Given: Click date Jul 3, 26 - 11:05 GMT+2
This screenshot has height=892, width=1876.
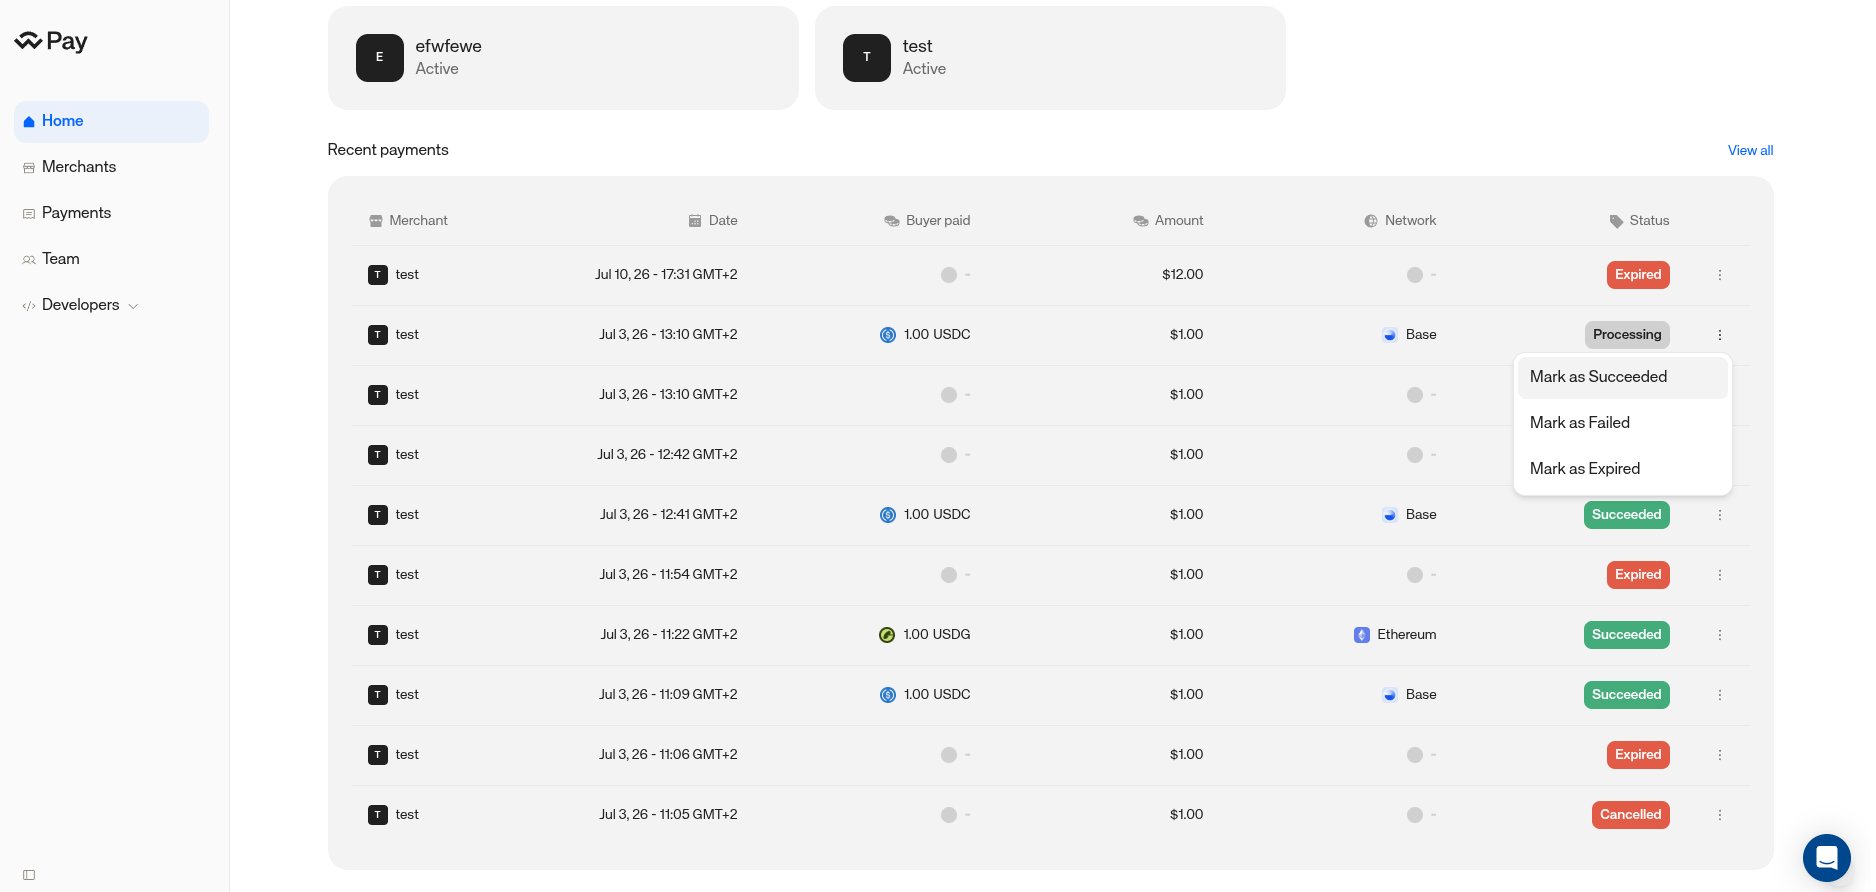Looking at the screenshot, I should point(668,815).
